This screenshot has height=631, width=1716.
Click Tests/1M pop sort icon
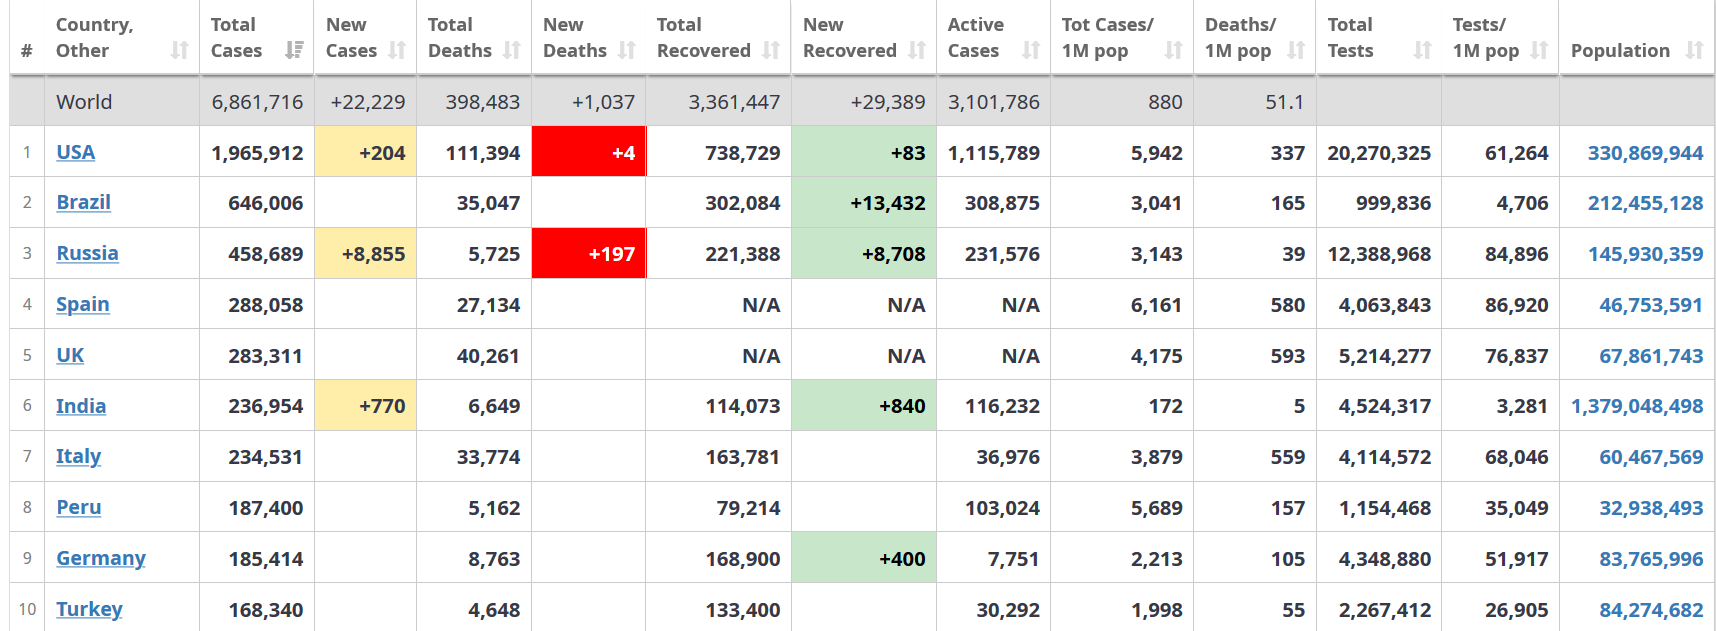click(x=1539, y=50)
